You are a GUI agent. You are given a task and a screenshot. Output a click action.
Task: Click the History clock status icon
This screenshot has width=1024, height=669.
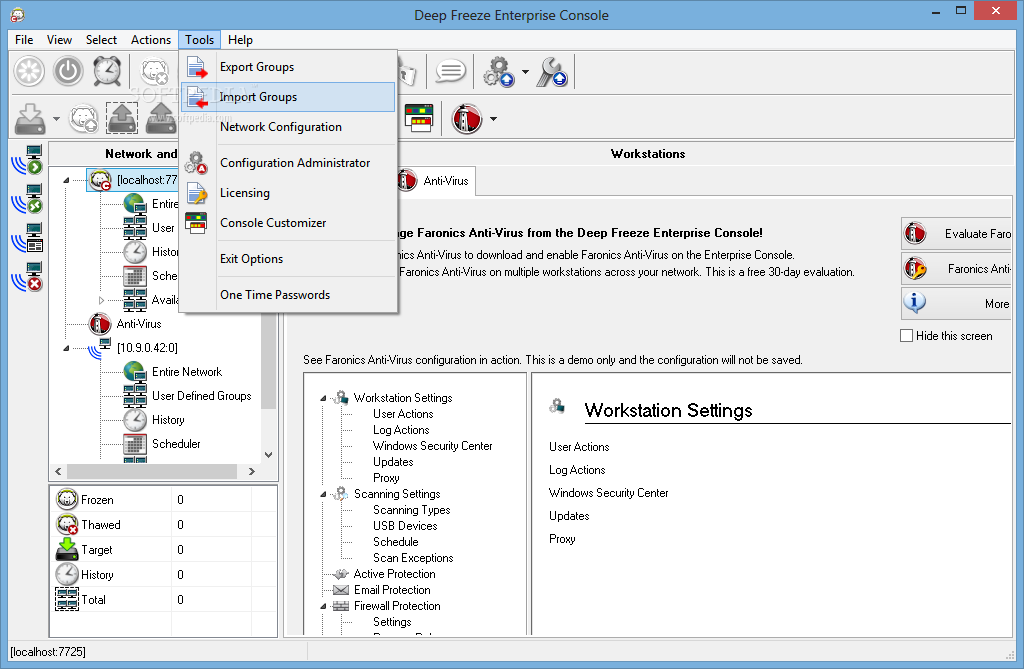(67, 574)
